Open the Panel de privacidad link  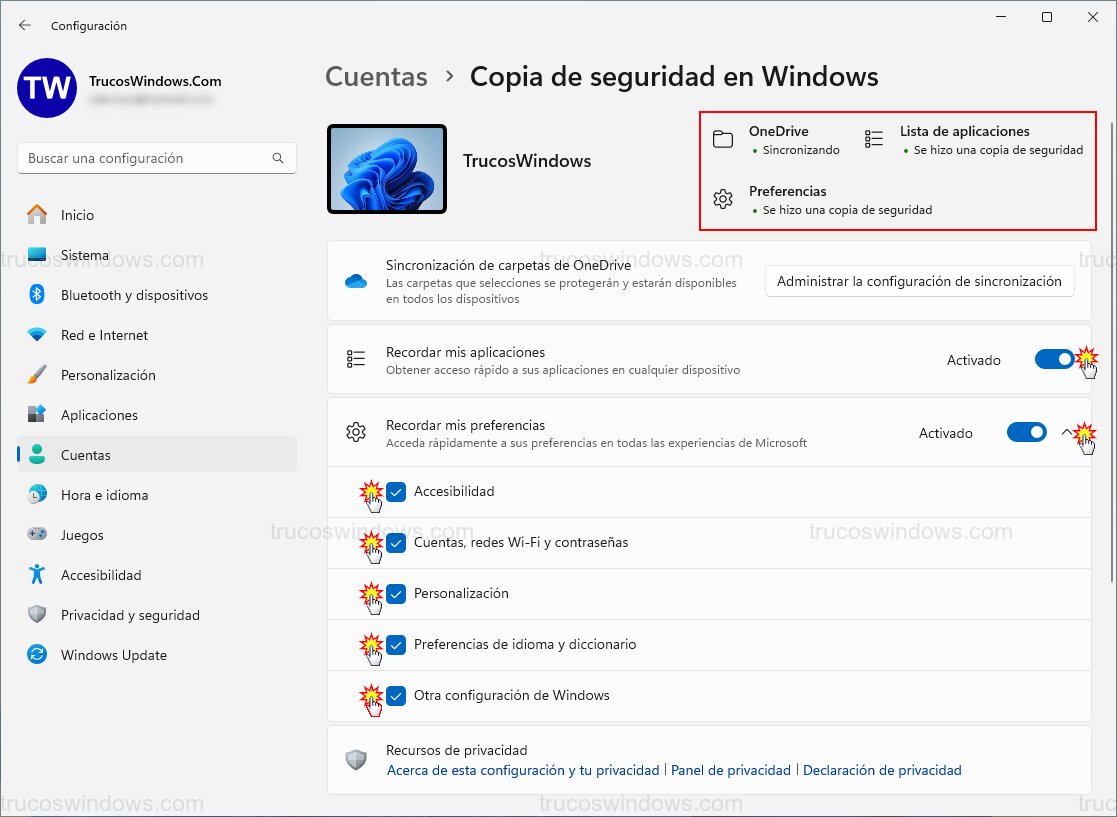(x=733, y=770)
